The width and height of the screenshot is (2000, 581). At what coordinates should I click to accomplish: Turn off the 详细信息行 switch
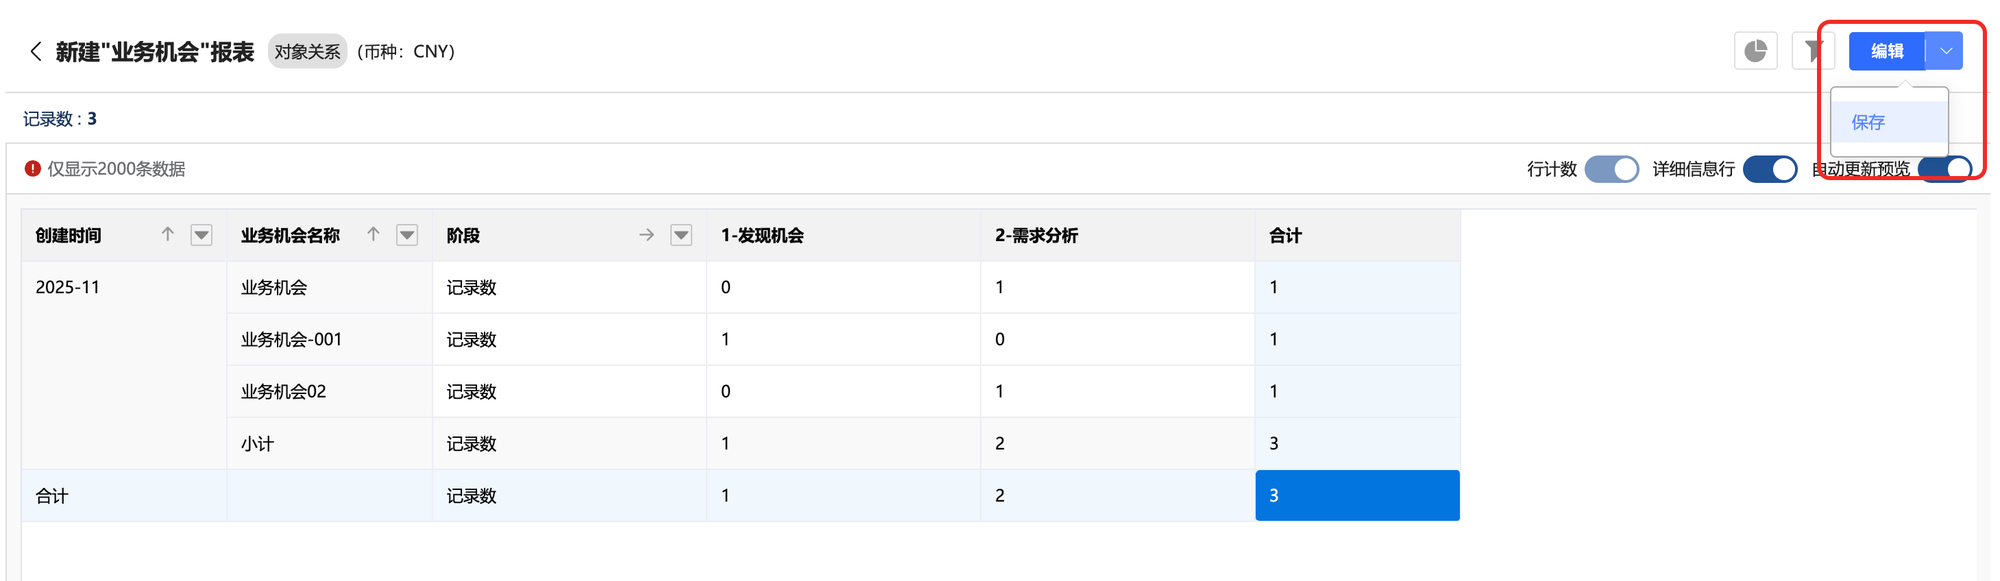click(1769, 169)
